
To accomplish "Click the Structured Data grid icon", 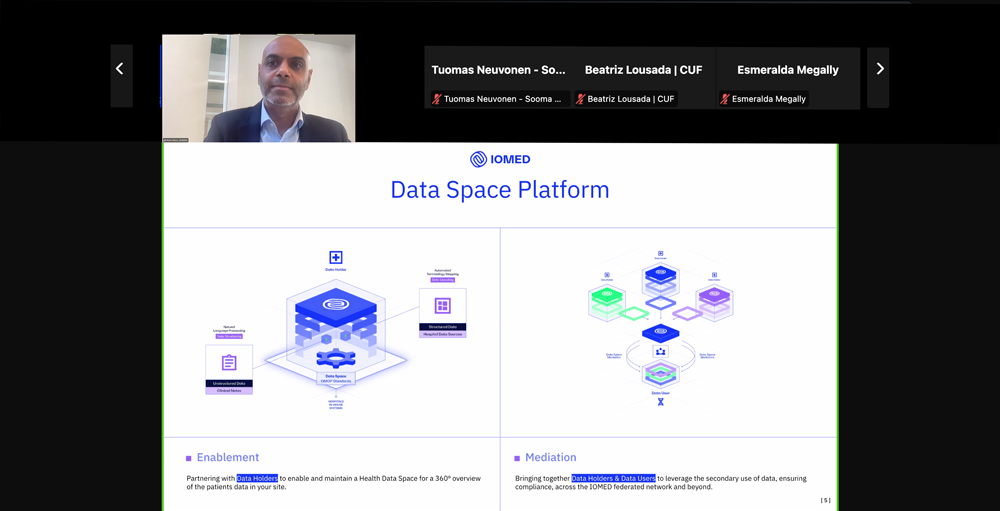I will click(x=442, y=305).
